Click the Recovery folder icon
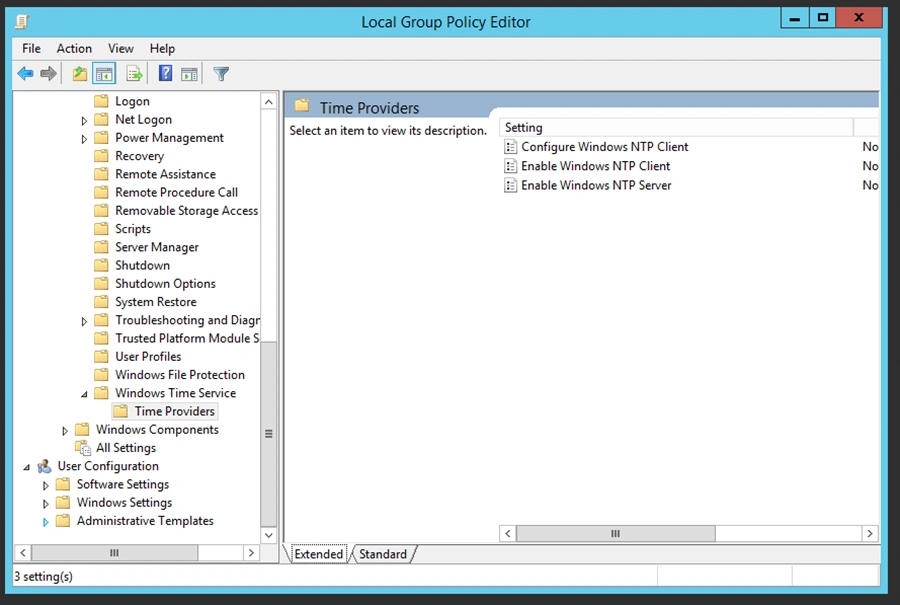 pyautogui.click(x=102, y=156)
